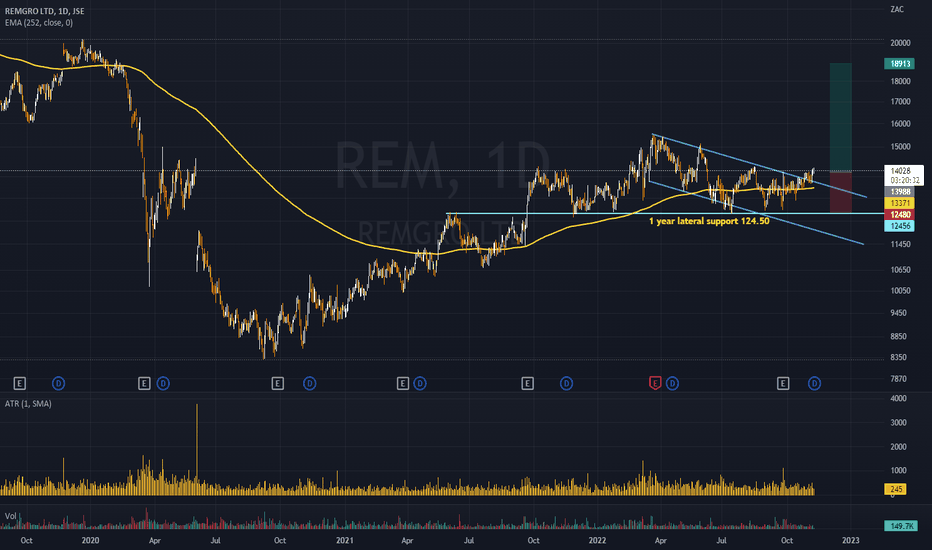Click the earnings E marker before Apr 2020
Screen dimensions: 932x550
coord(144,384)
